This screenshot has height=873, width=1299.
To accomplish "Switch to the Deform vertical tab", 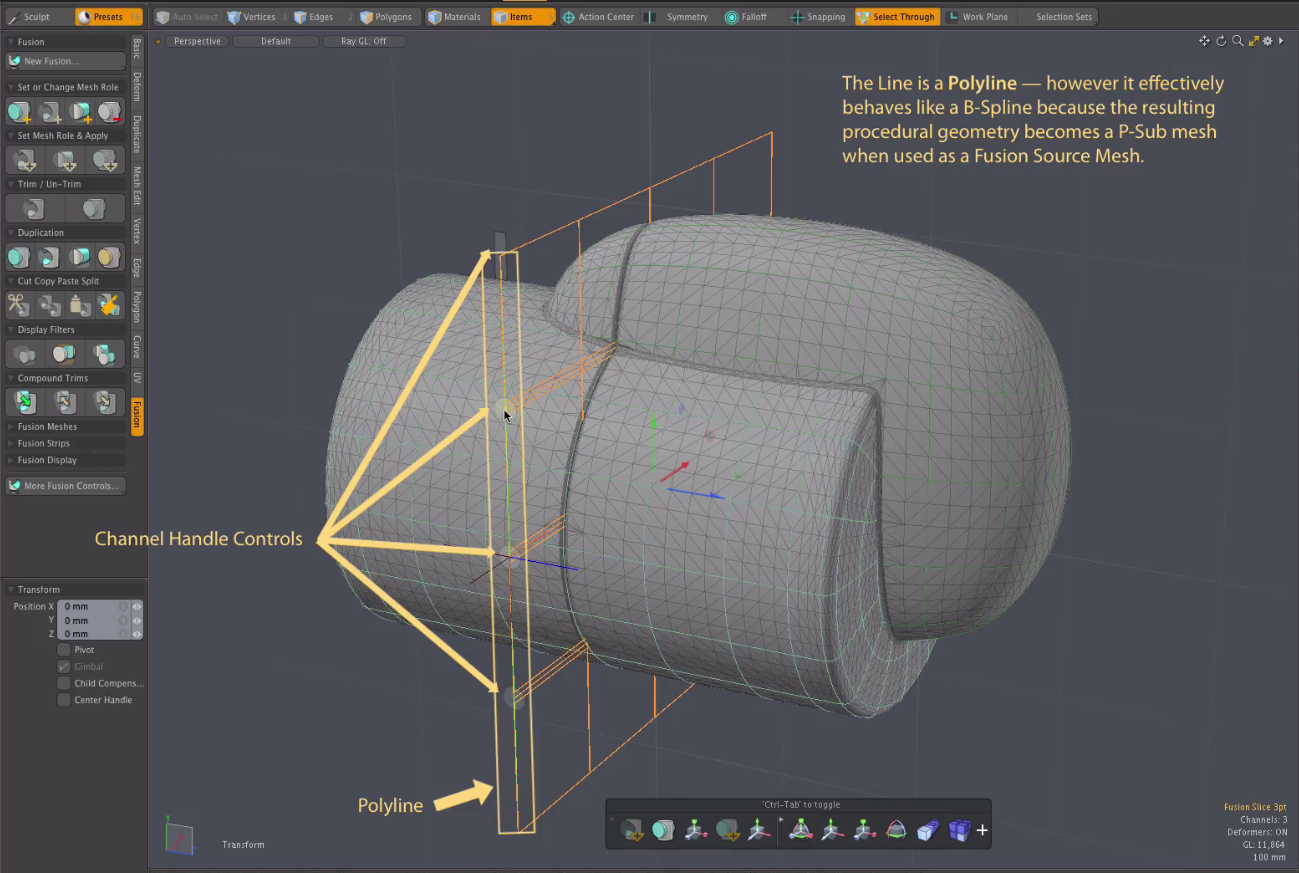I will tap(137, 86).
